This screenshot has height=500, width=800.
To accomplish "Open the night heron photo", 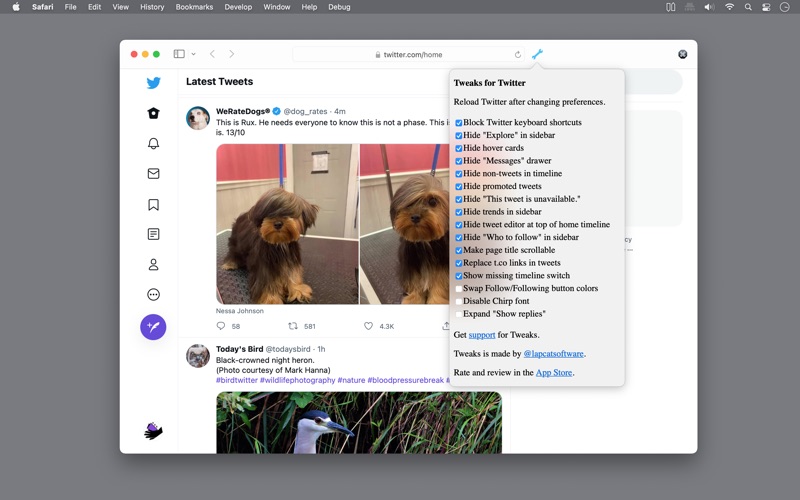I will (x=359, y=422).
